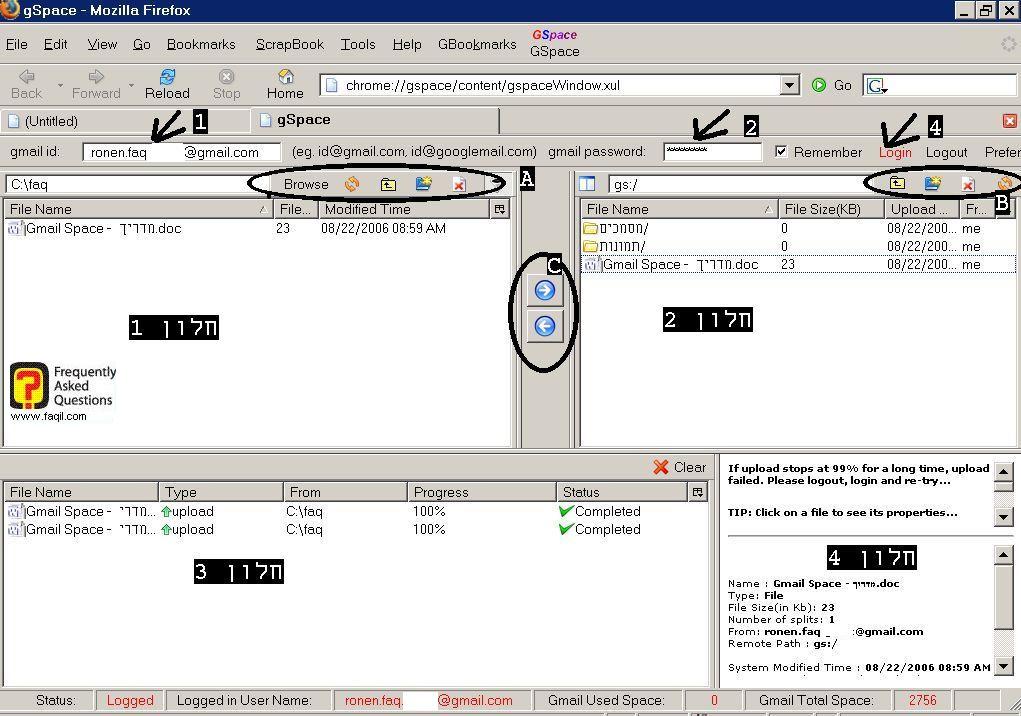Sort transfers by Status column
This screenshot has width=1021, height=716.
[622, 492]
